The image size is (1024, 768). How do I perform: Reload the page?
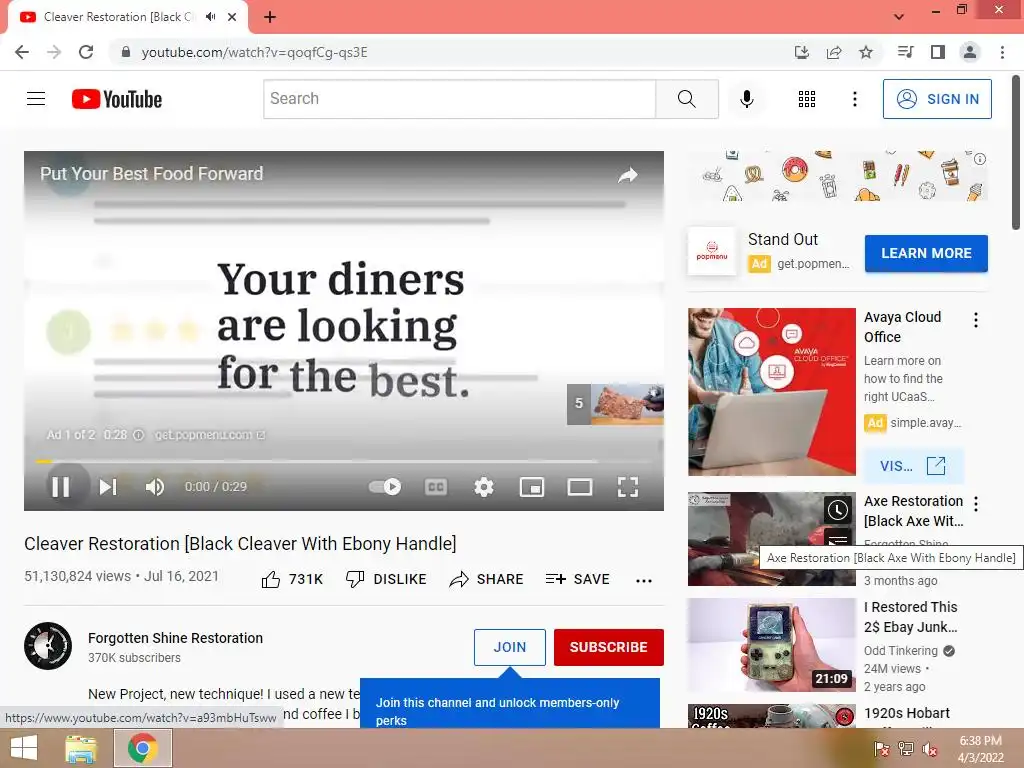tap(86, 52)
